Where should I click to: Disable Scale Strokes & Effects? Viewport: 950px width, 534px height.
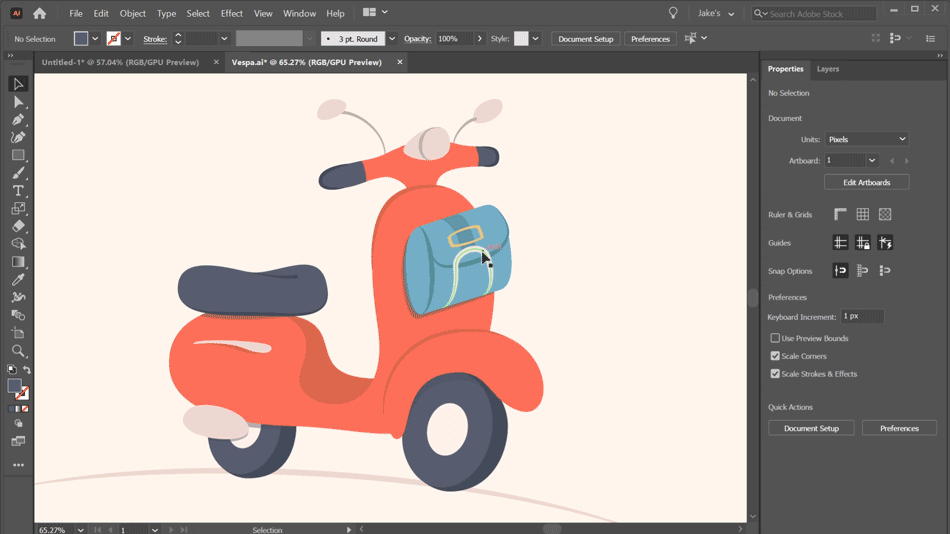(775, 373)
